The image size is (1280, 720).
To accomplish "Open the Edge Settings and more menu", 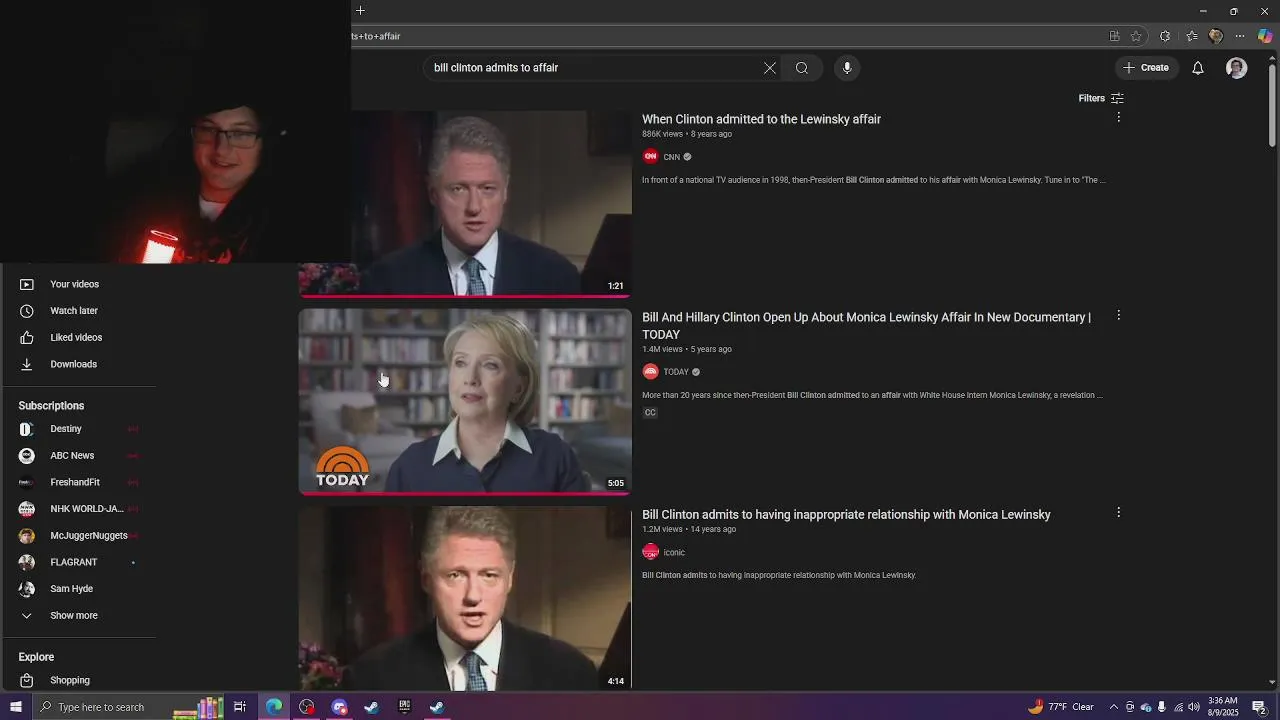I will [1240, 36].
